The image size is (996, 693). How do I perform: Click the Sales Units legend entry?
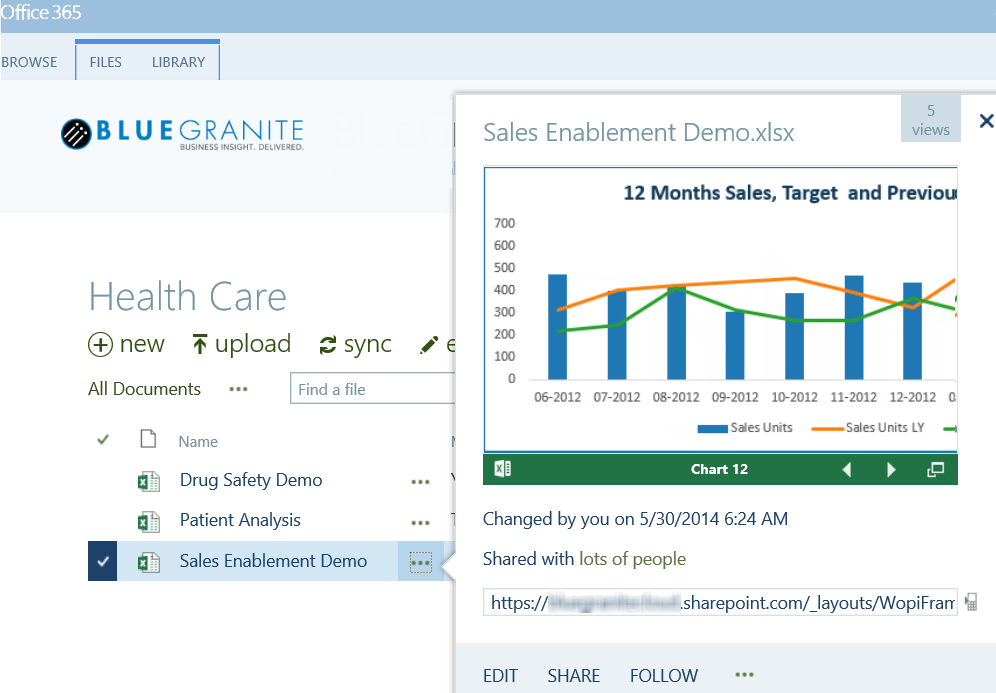[745, 428]
